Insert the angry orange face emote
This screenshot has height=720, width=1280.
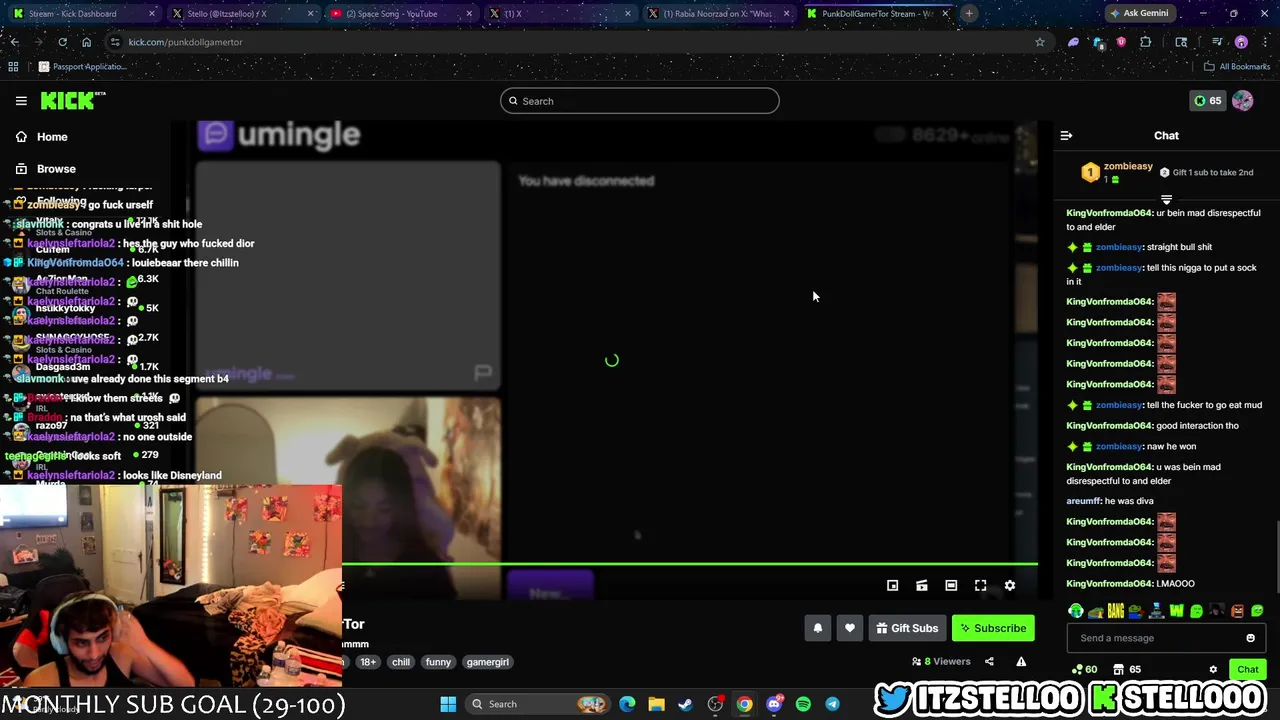click(x=1237, y=611)
